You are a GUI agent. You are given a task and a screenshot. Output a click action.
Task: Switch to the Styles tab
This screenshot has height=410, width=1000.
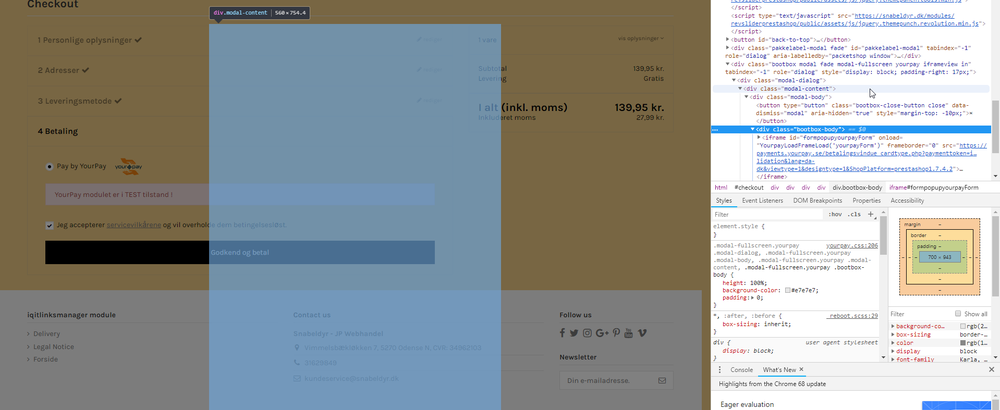(x=724, y=201)
